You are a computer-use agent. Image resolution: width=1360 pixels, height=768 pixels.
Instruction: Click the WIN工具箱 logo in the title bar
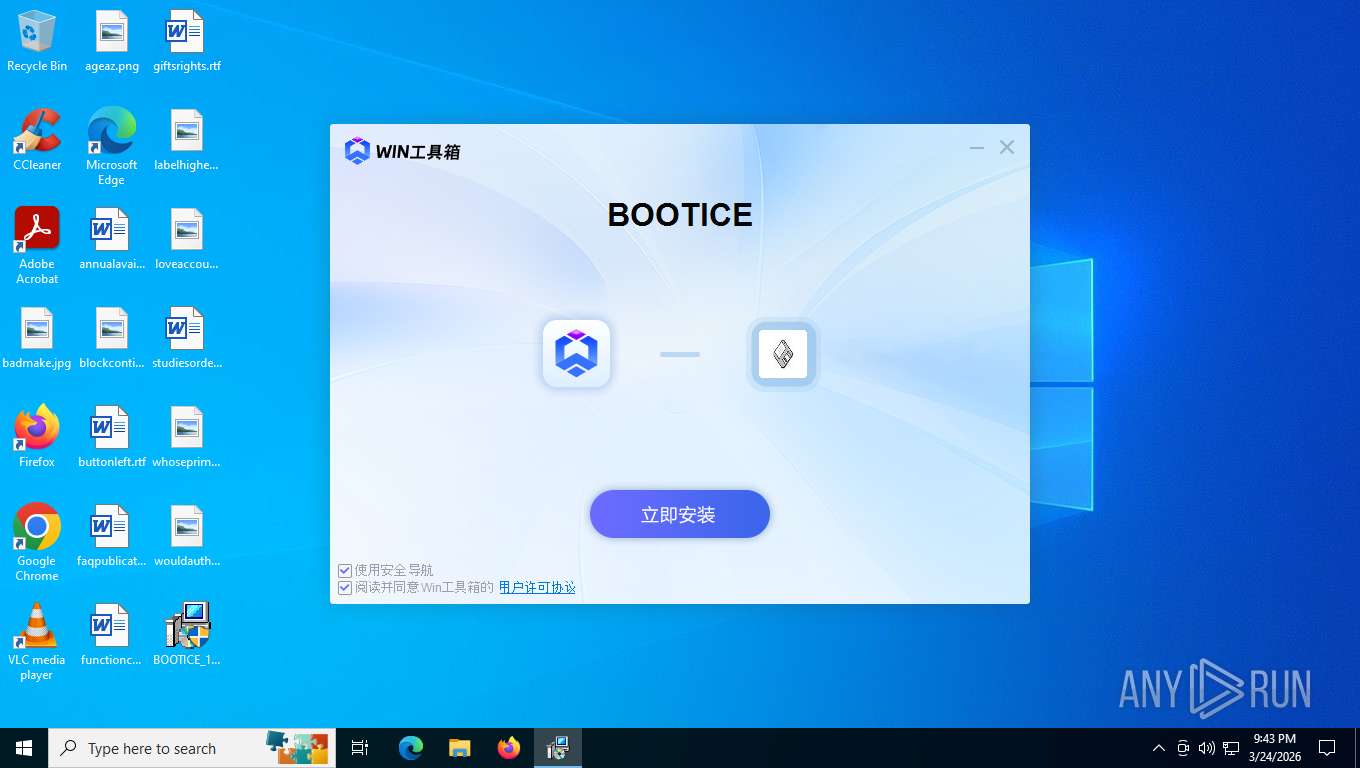[x=402, y=151]
